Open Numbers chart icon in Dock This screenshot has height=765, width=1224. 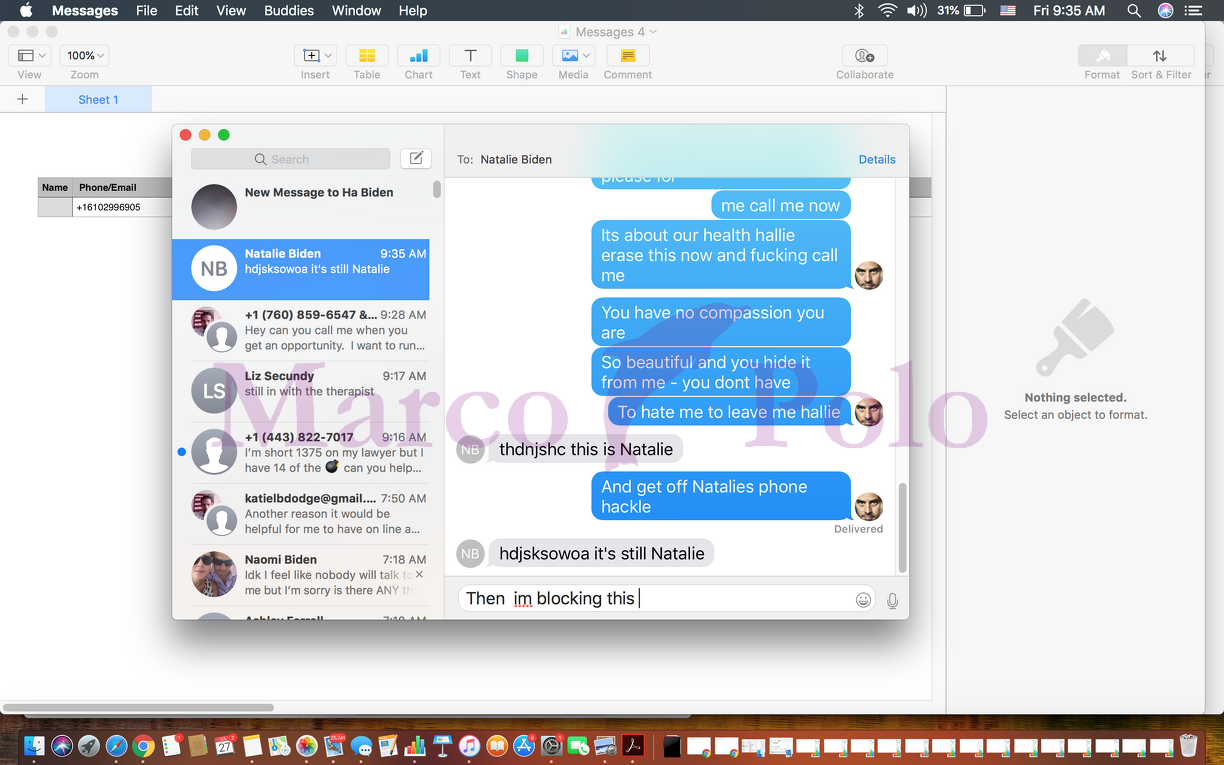(x=415, y=745)
